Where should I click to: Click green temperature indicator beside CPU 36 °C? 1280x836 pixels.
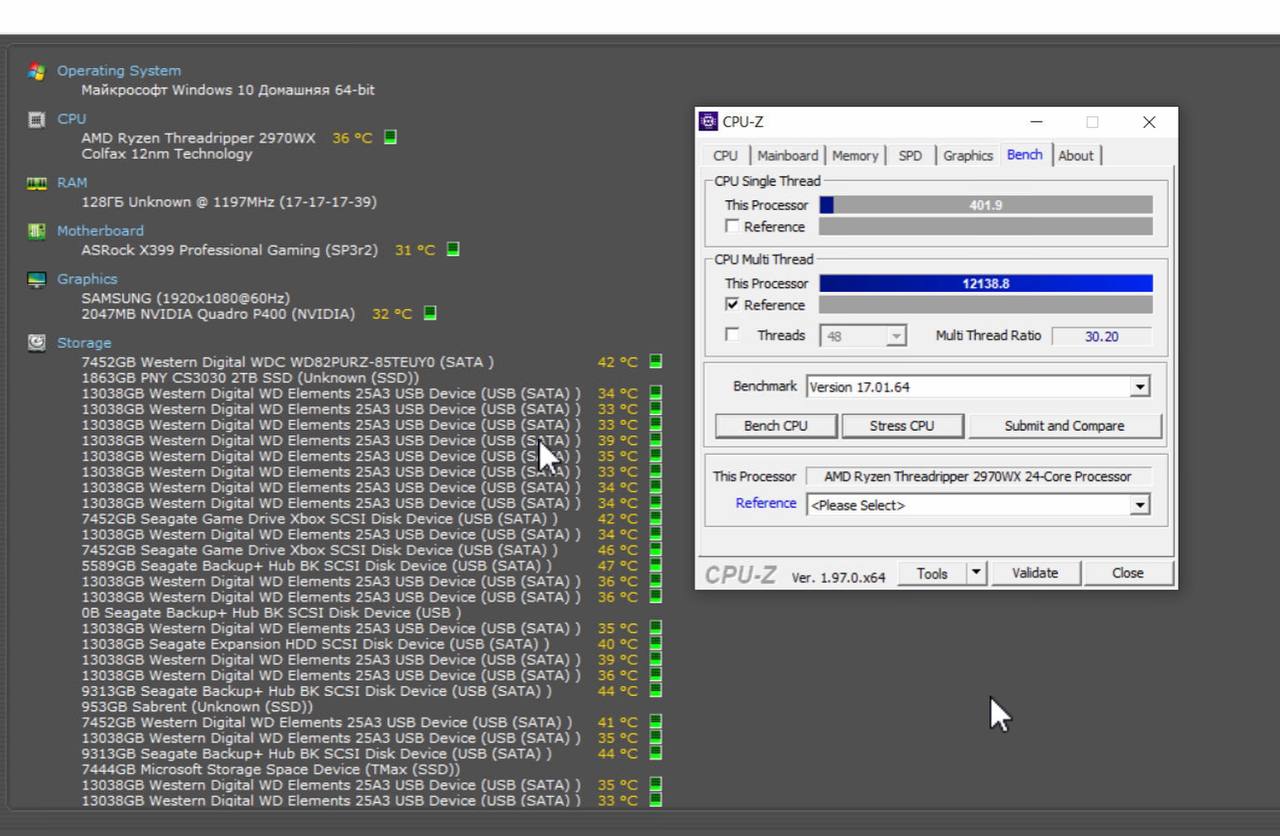(390, 137)
